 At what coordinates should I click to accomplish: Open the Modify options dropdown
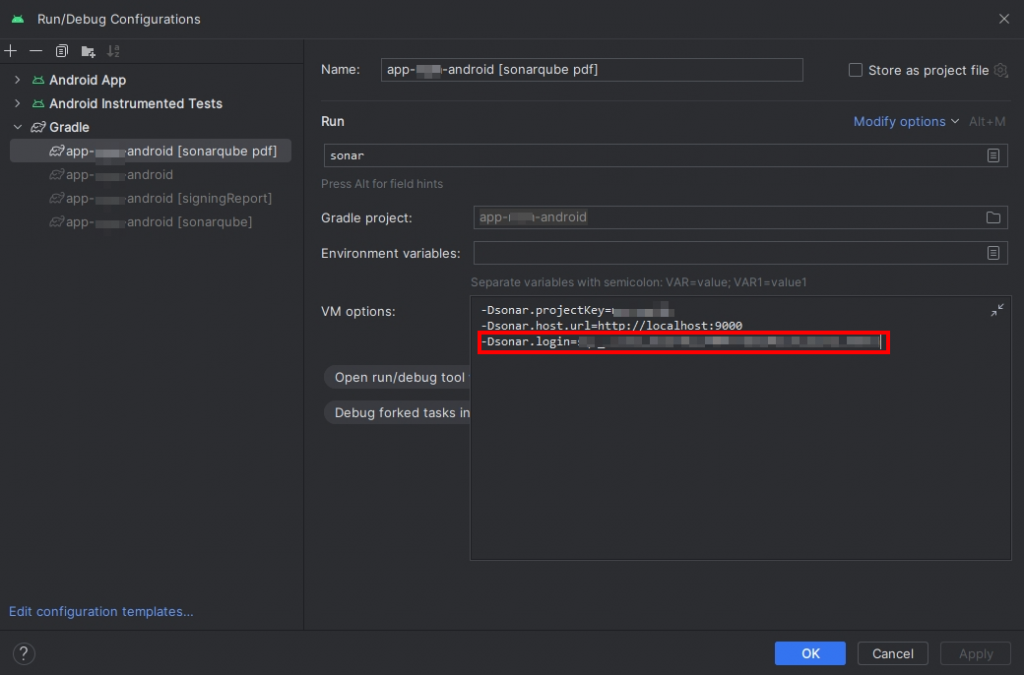point(906,121)
